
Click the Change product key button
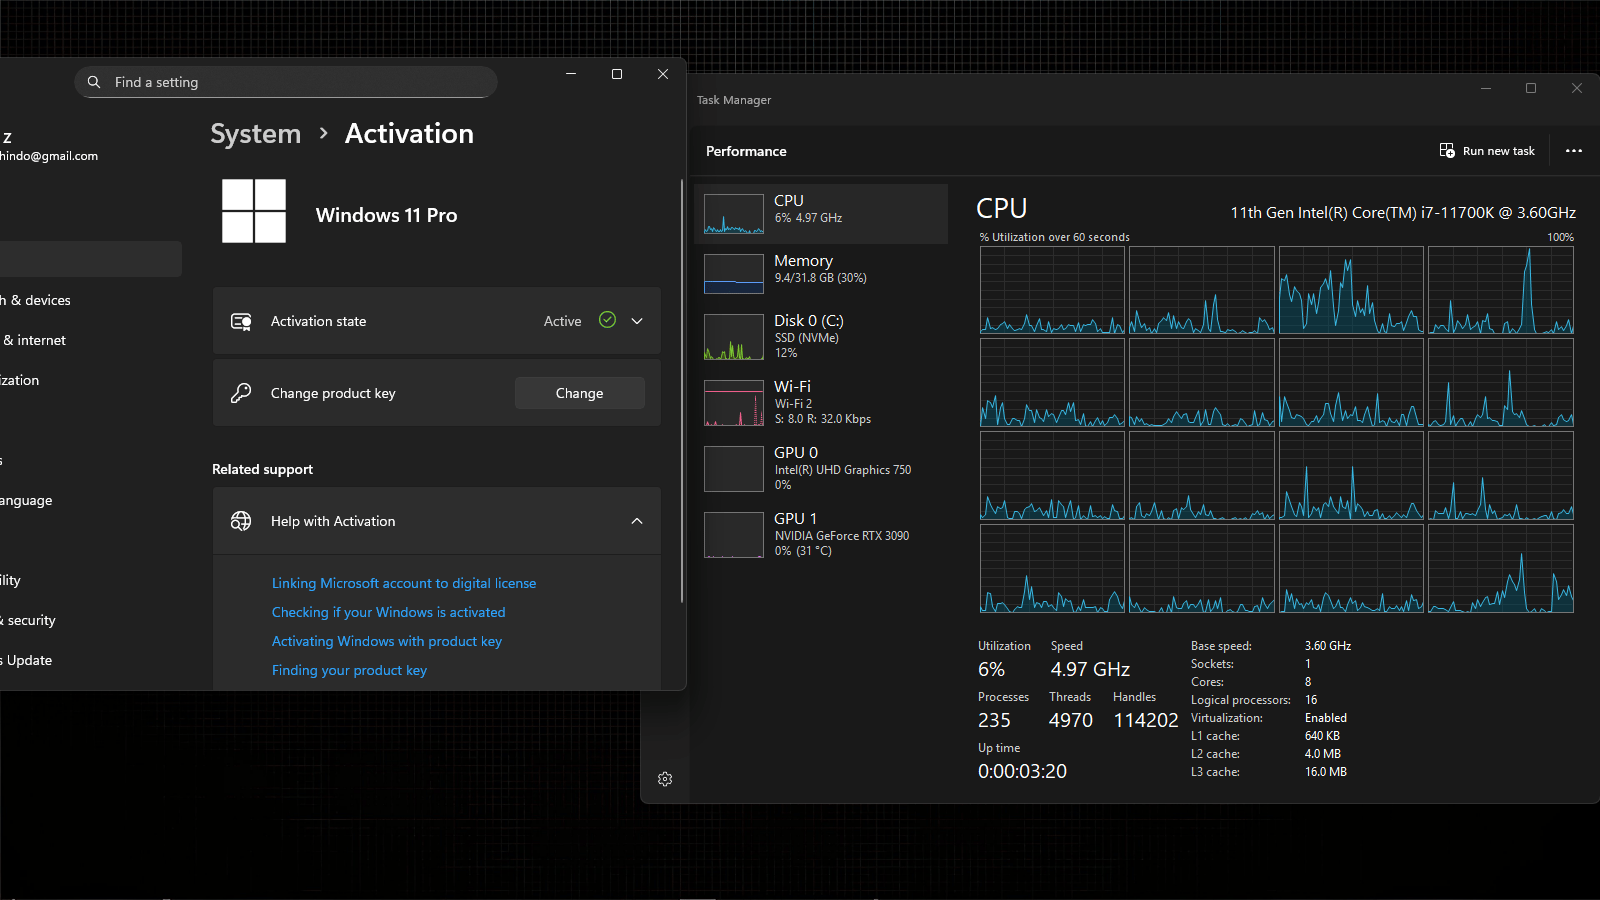[579, 392]
